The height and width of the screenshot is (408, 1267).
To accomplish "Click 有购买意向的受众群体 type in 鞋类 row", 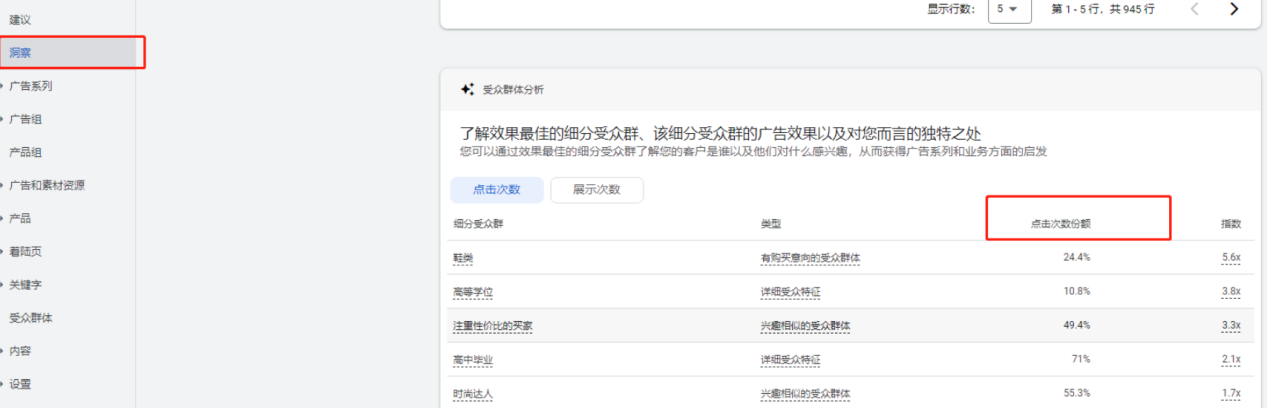I will (x=811, y=258).
